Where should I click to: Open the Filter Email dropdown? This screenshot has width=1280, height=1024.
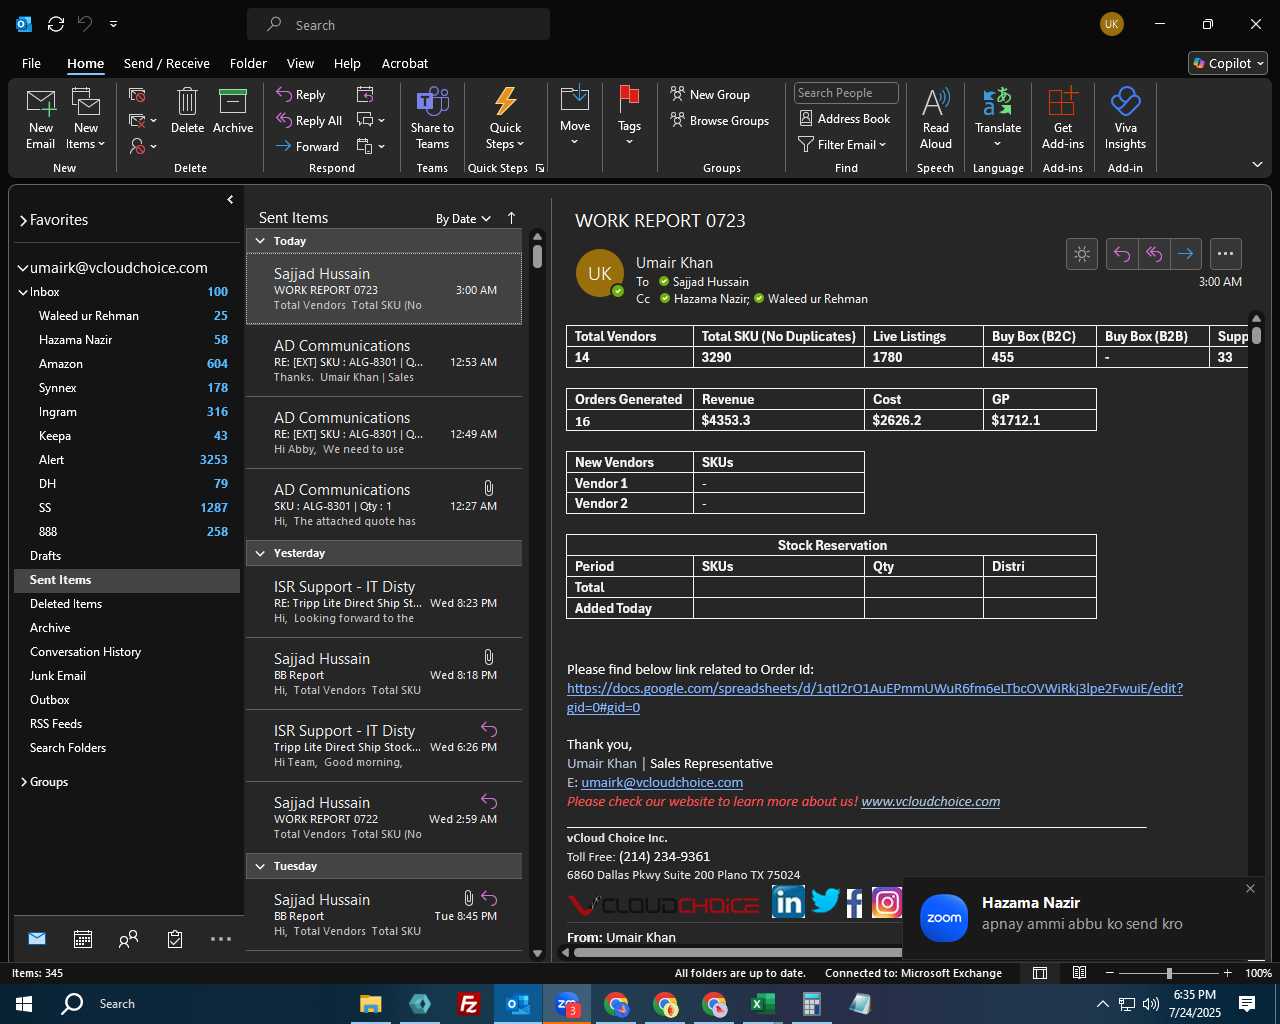(x=843, y=145)
